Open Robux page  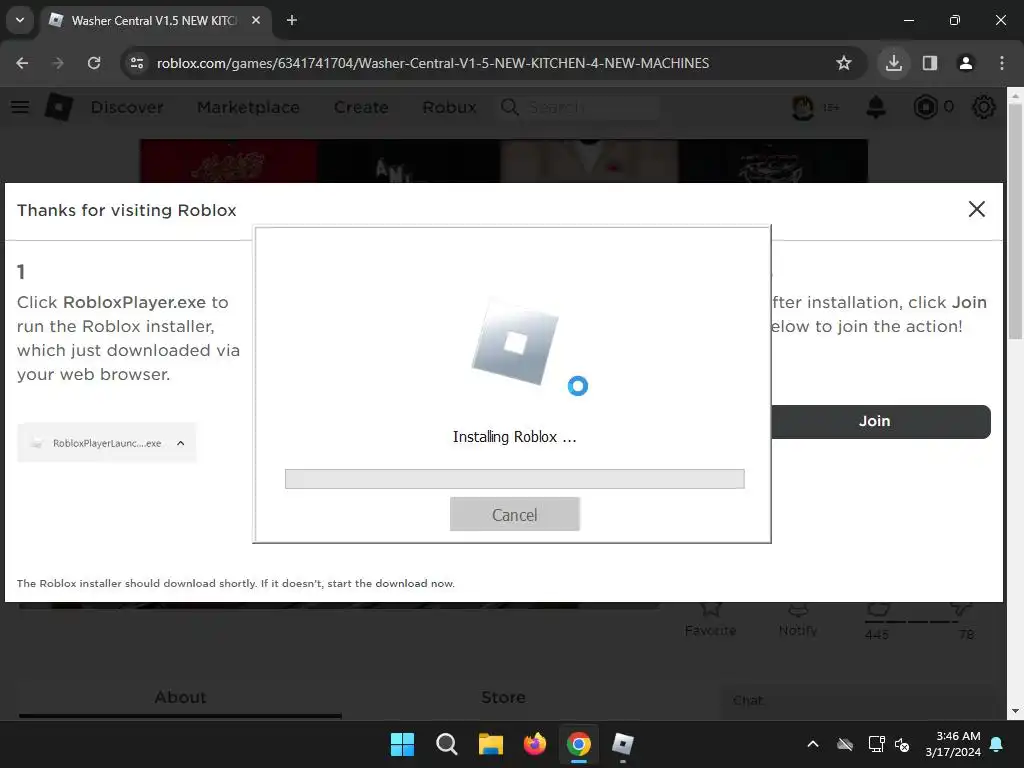coord(449,106)
